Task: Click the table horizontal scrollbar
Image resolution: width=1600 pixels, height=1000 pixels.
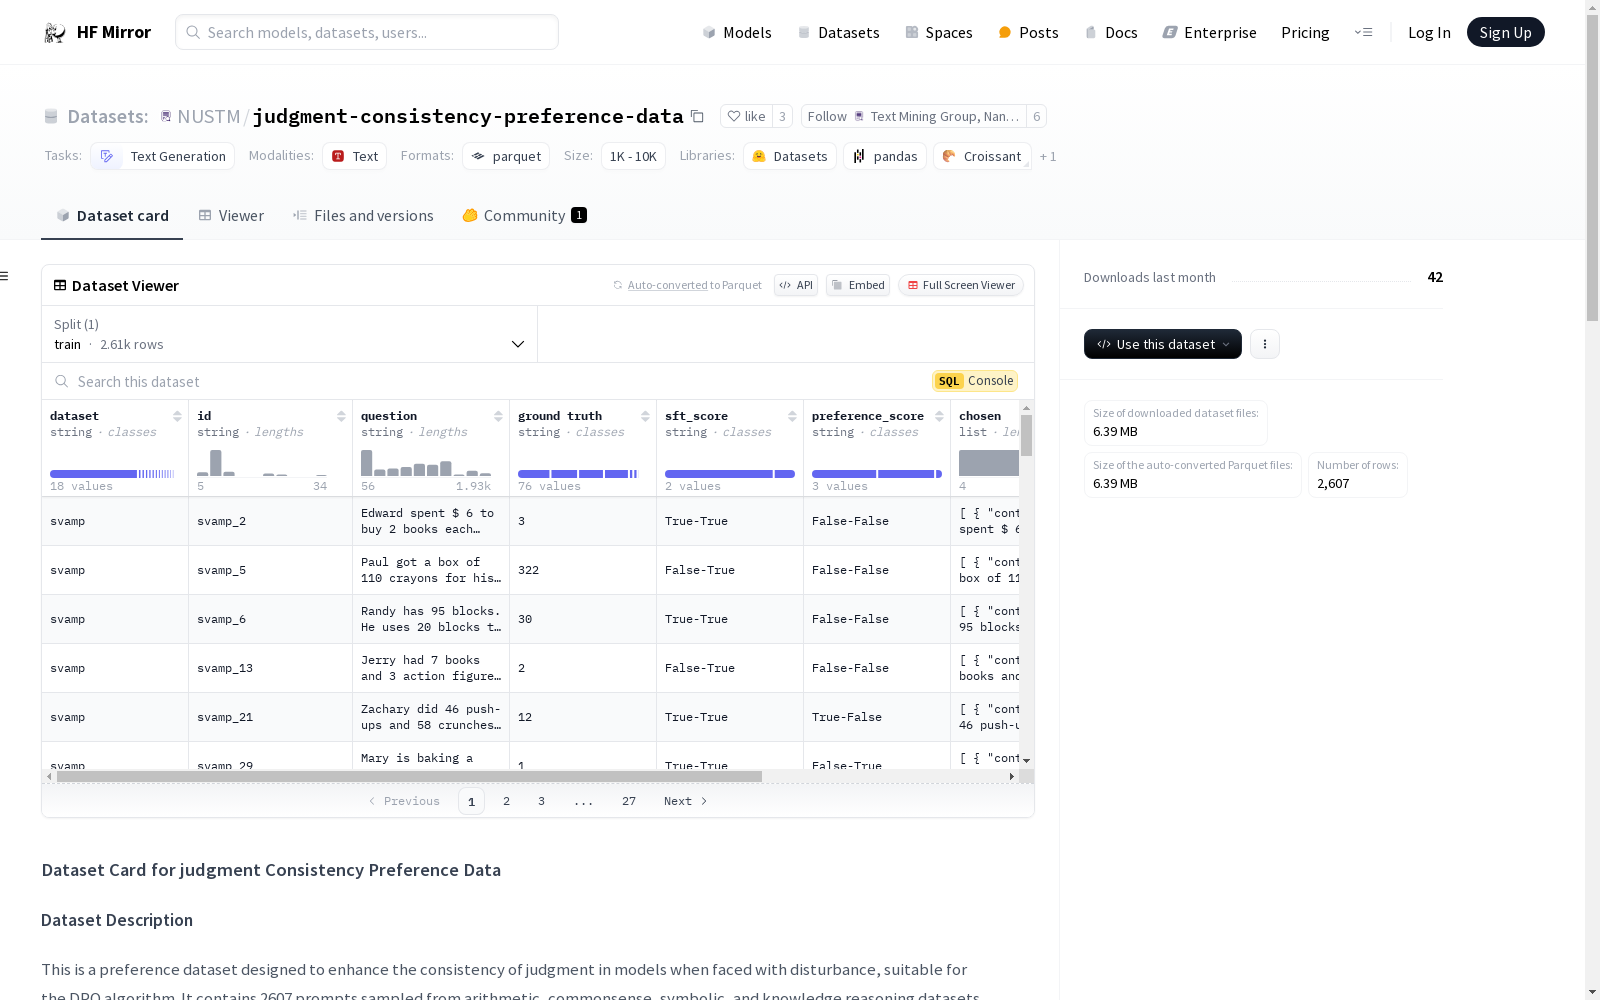Action: (409, 776)
